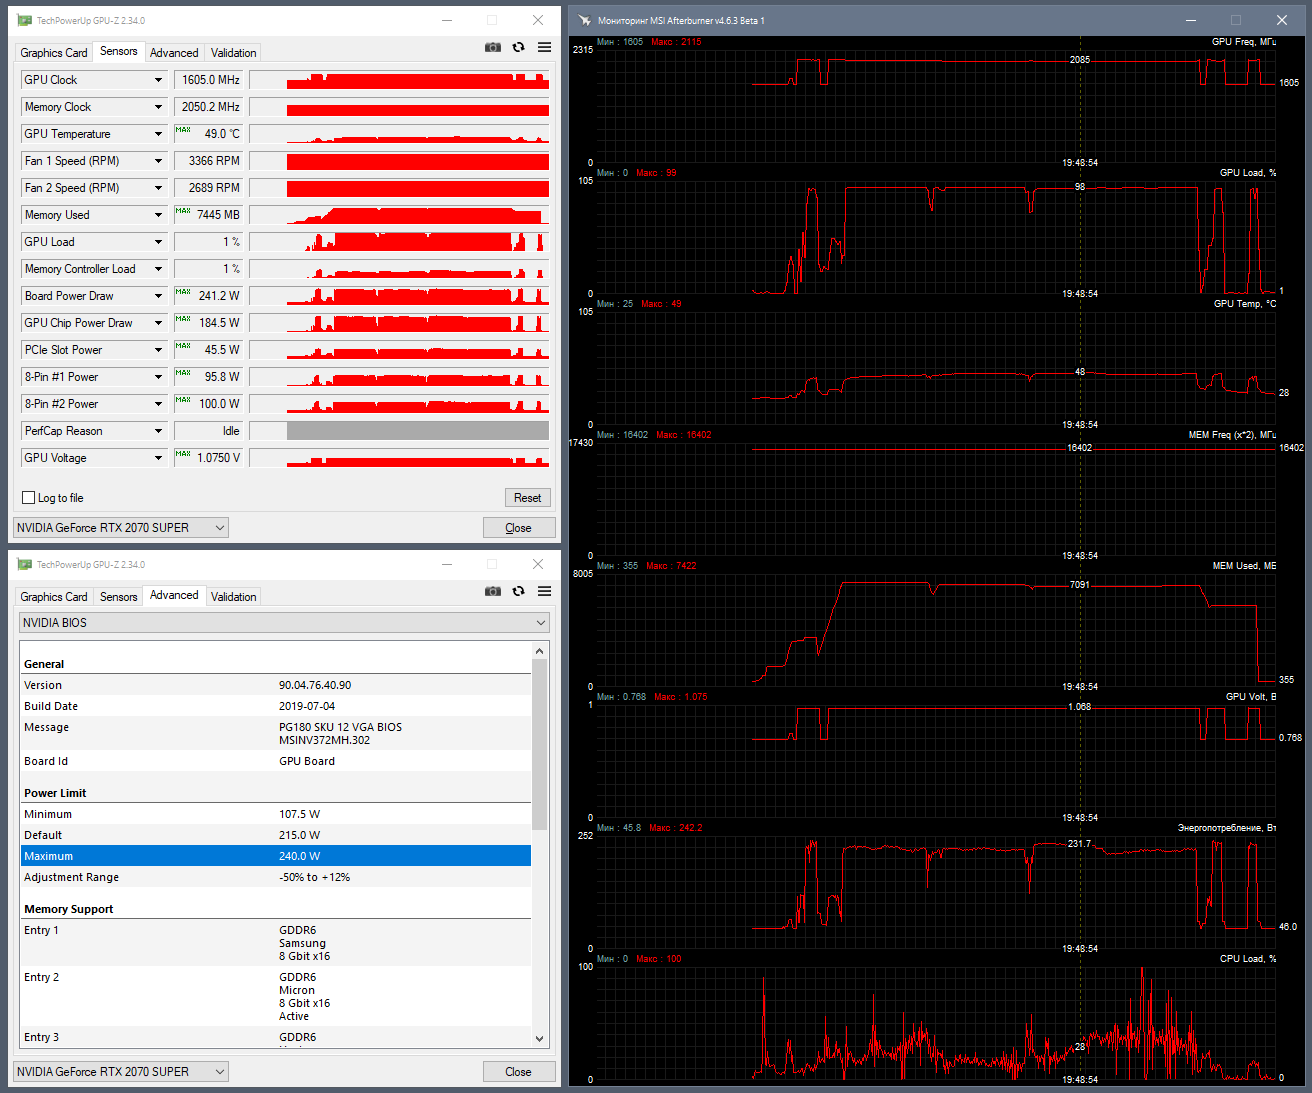Select the Maximum 240.0 W power limit row
This screenshot has height=1093, width=1312.
coord(276,856)
